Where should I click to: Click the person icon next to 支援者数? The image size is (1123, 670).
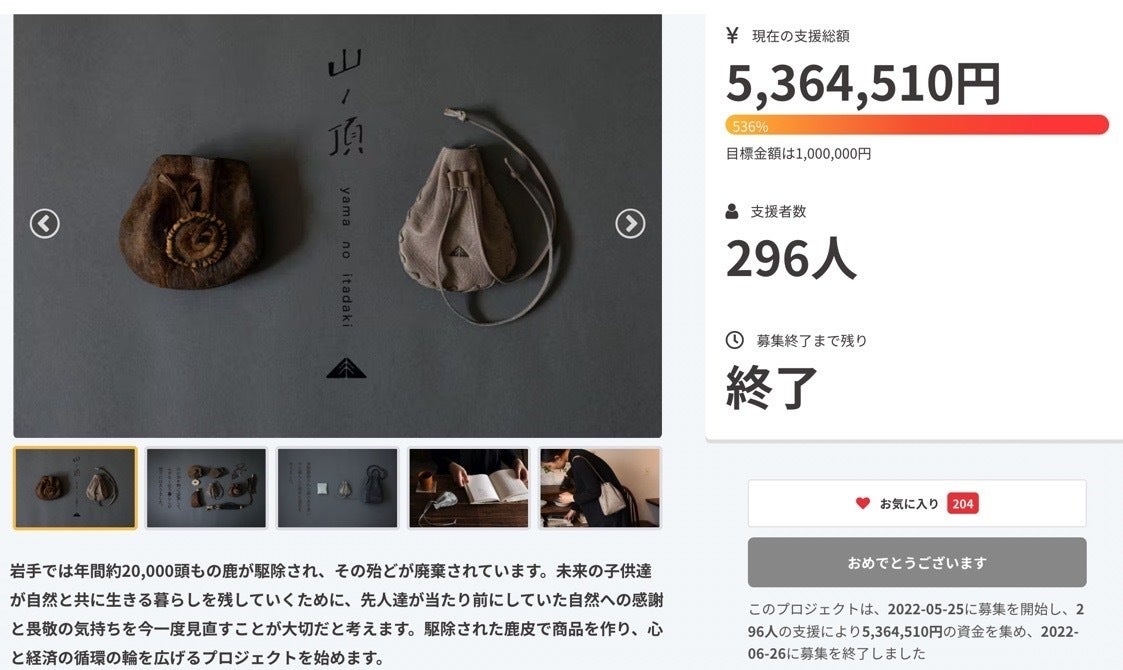tap(732, 211)
